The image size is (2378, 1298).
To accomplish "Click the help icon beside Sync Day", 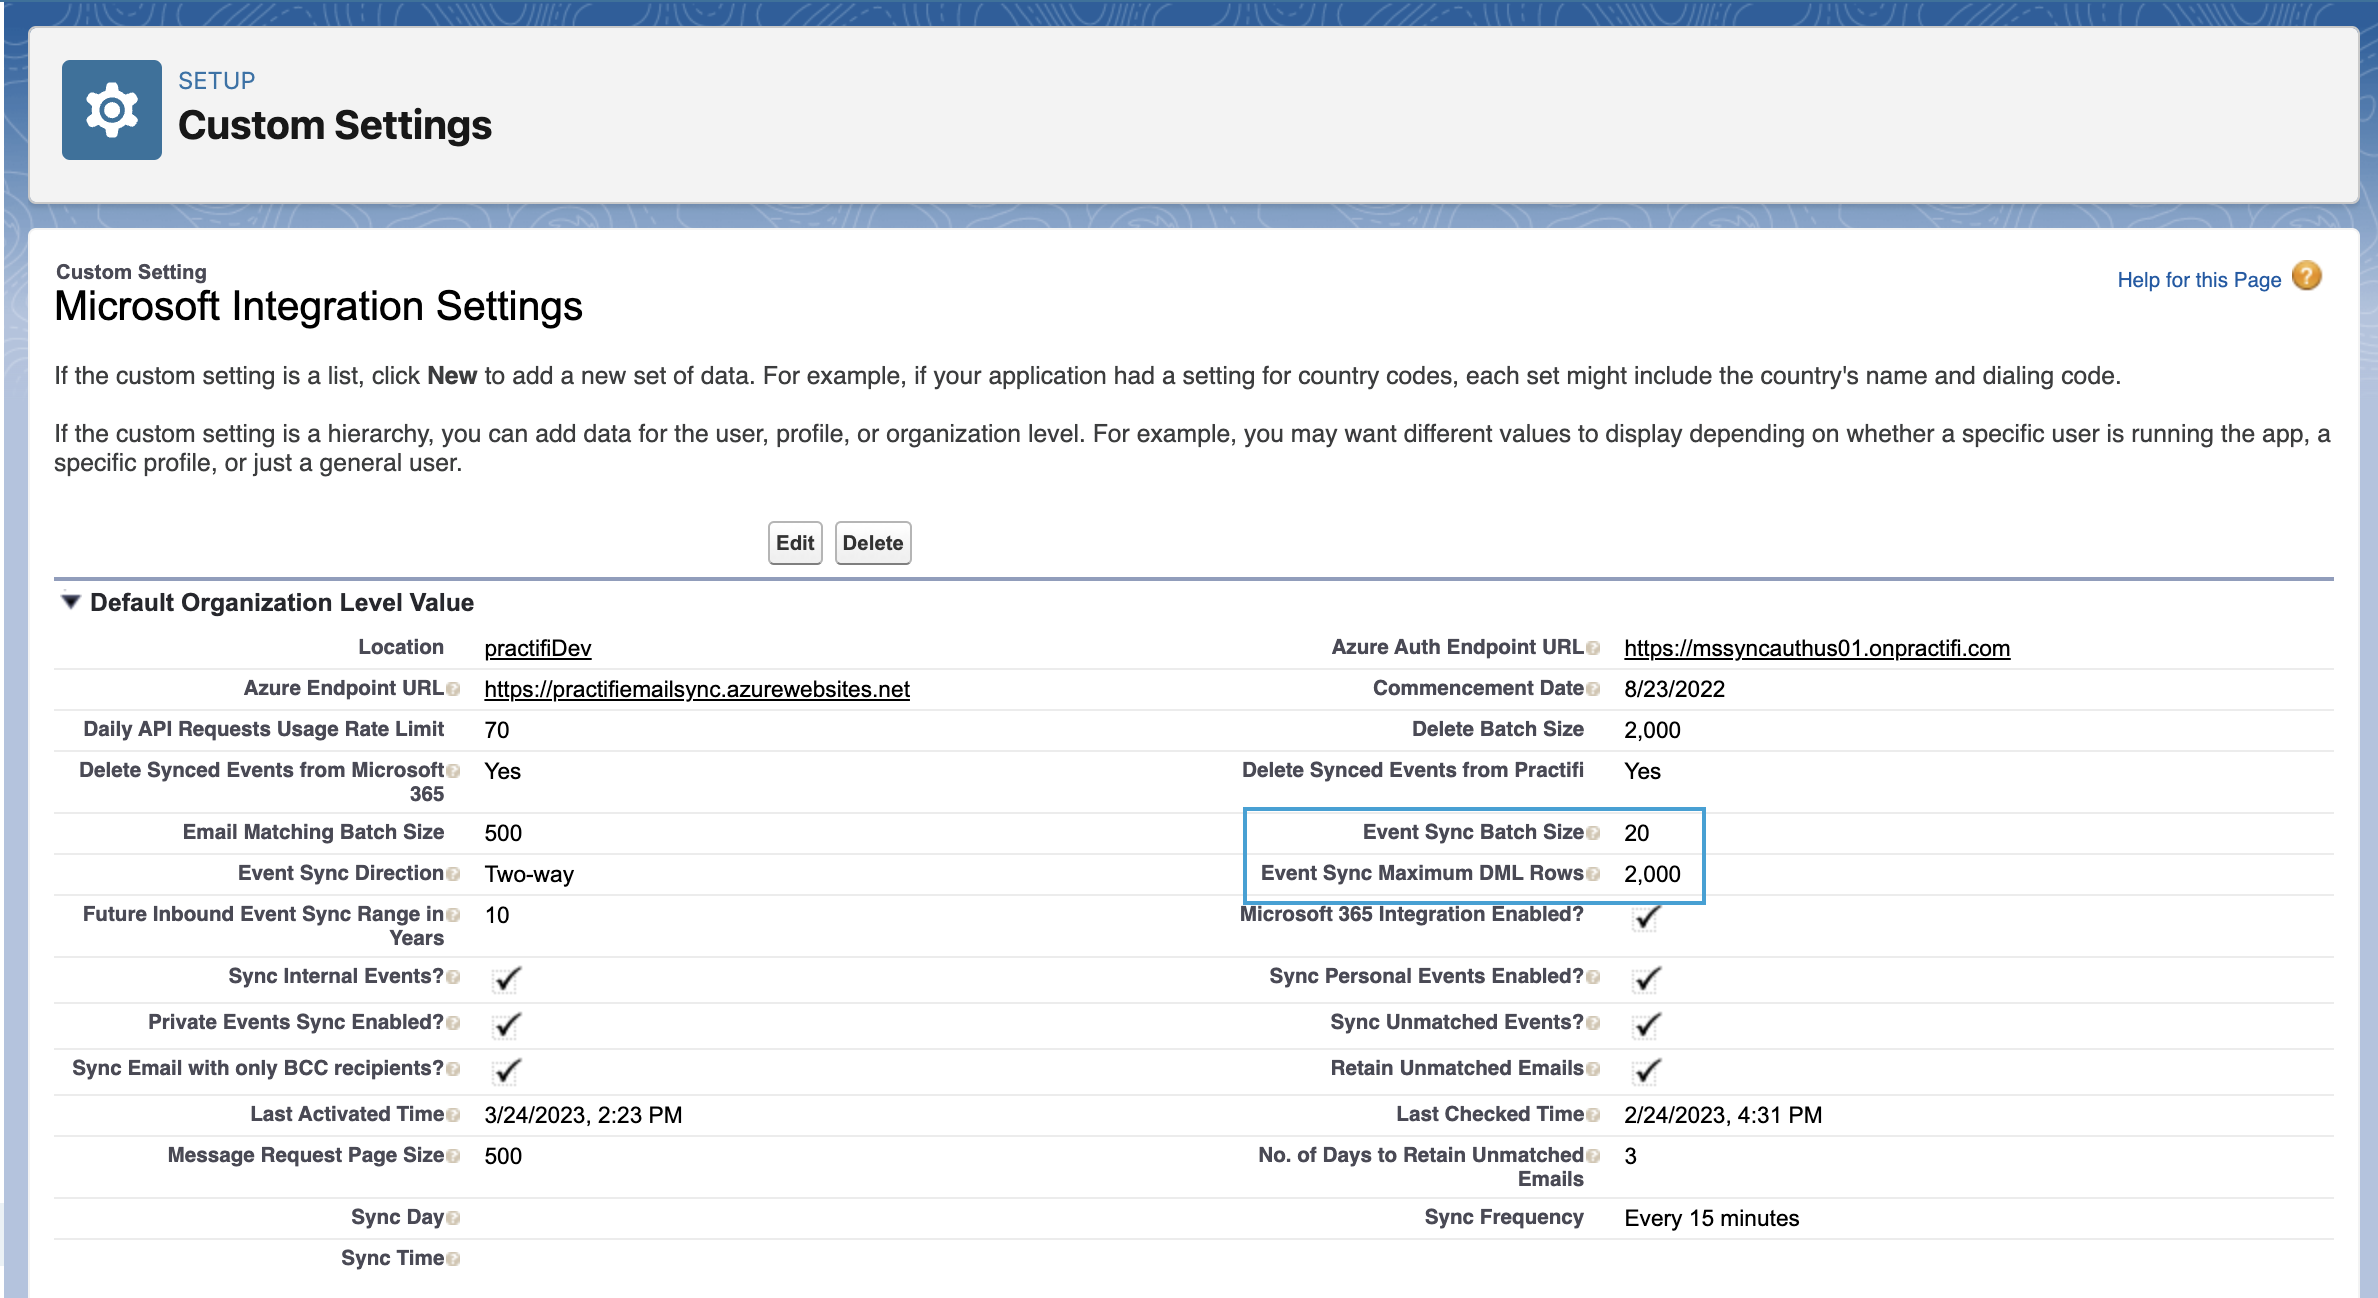I will click(x=453, y=1217).
